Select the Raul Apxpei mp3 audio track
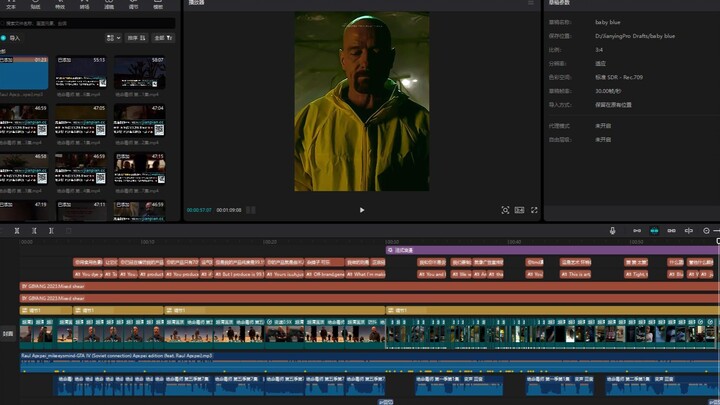720x405 pixels. 369,362
